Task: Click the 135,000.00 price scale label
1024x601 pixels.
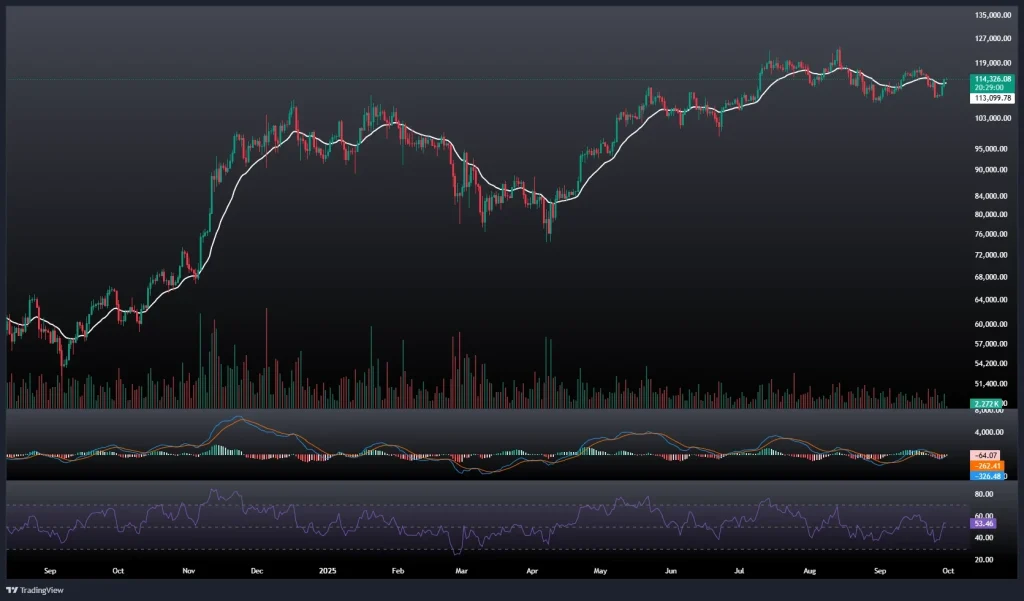Action: (x=993, y=16)
